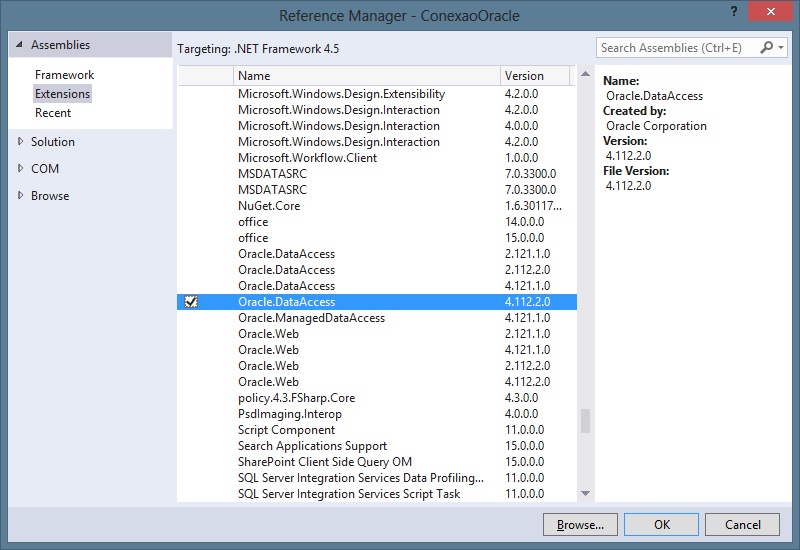This screenshot has width=800, height=550.
Task: Sort list by Version column header
Action: (x=534, y=76)
